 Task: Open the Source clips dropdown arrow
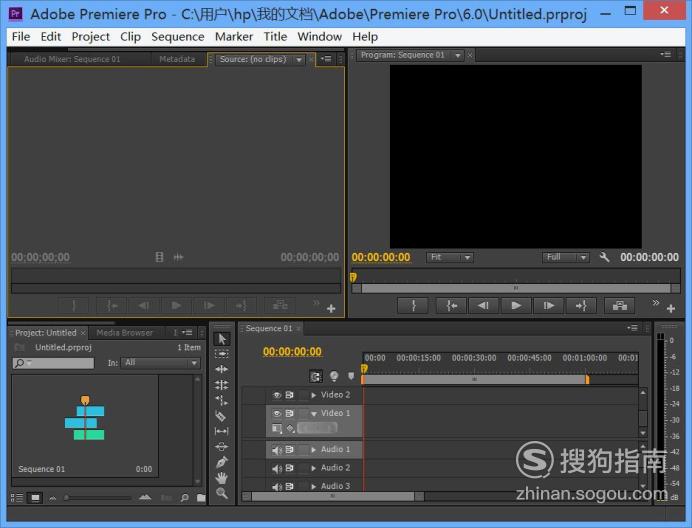coord(299,60)
